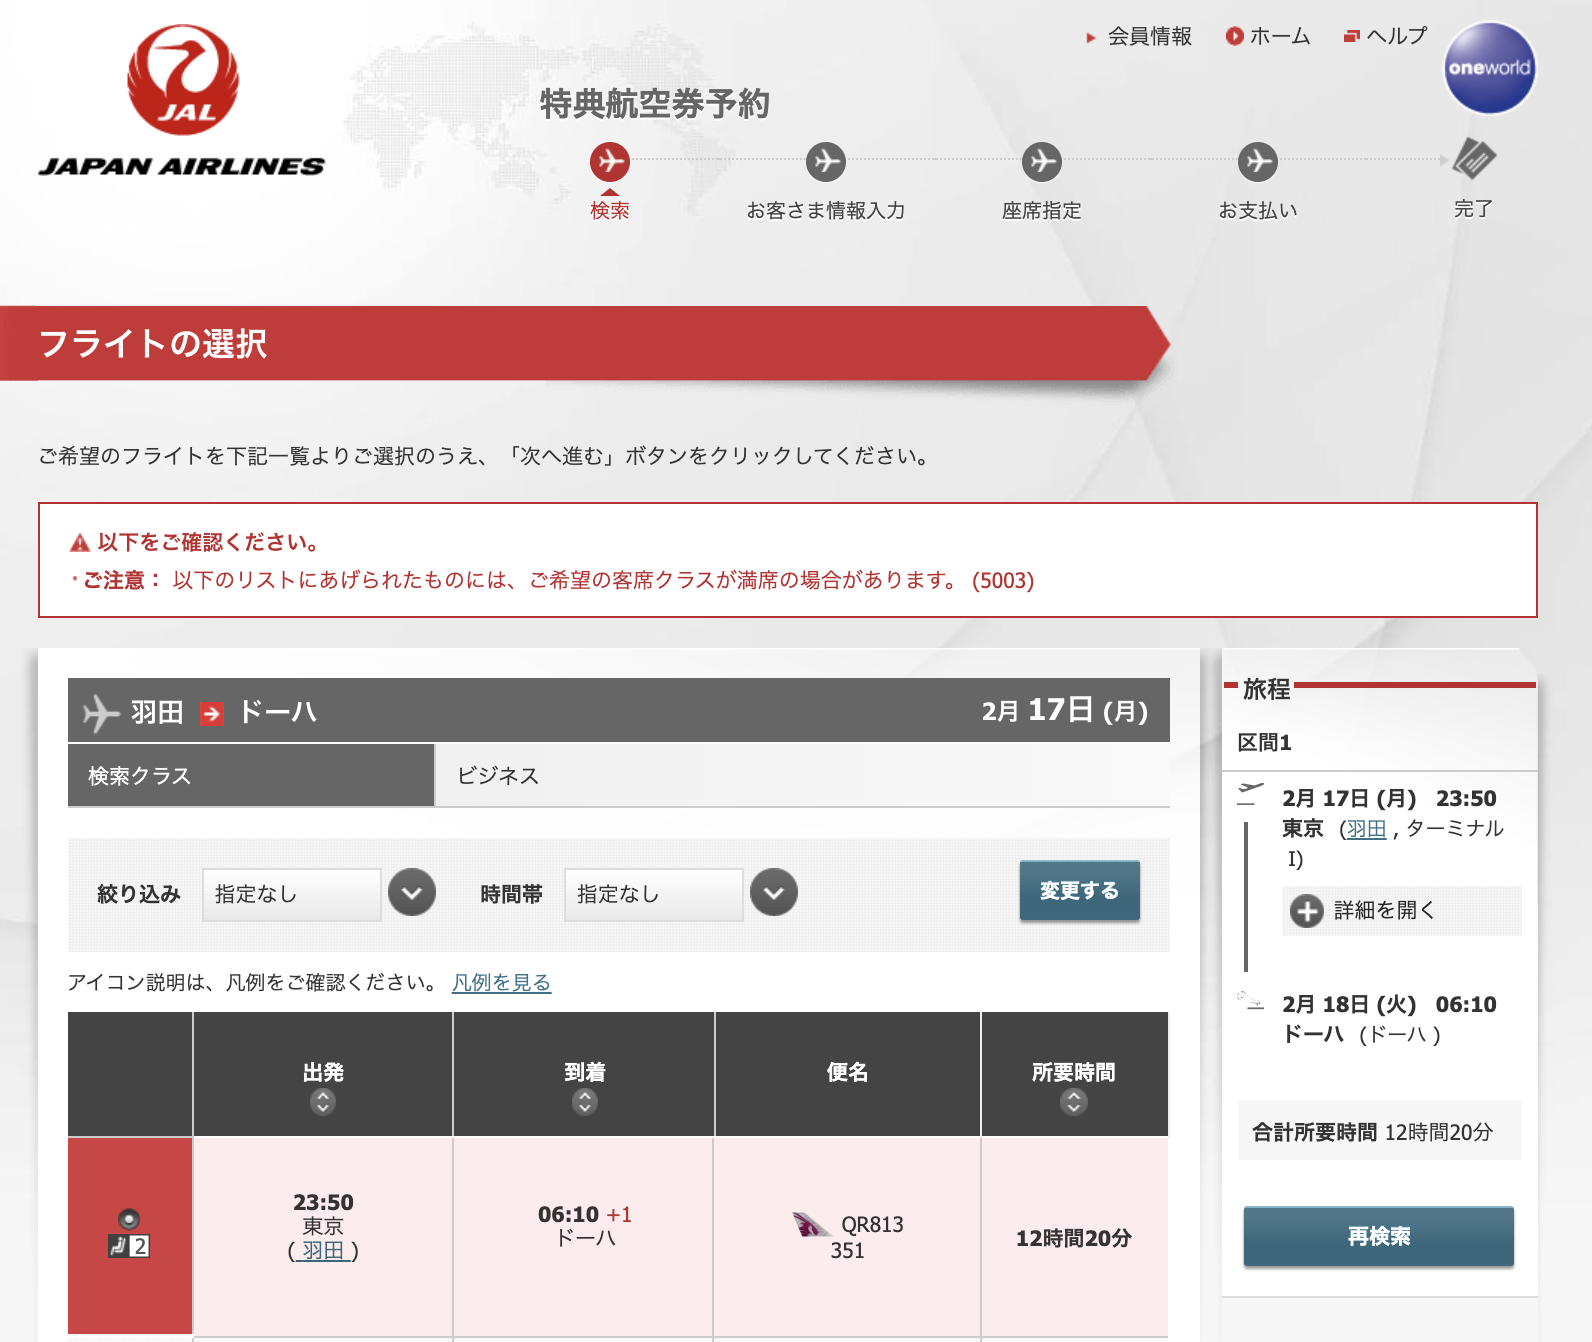Viewport: 1592px width, 1342px height.
Task: Click the arrival plane icon in 旅程
Action: pyautogui.click(x=1250, y=1000)
